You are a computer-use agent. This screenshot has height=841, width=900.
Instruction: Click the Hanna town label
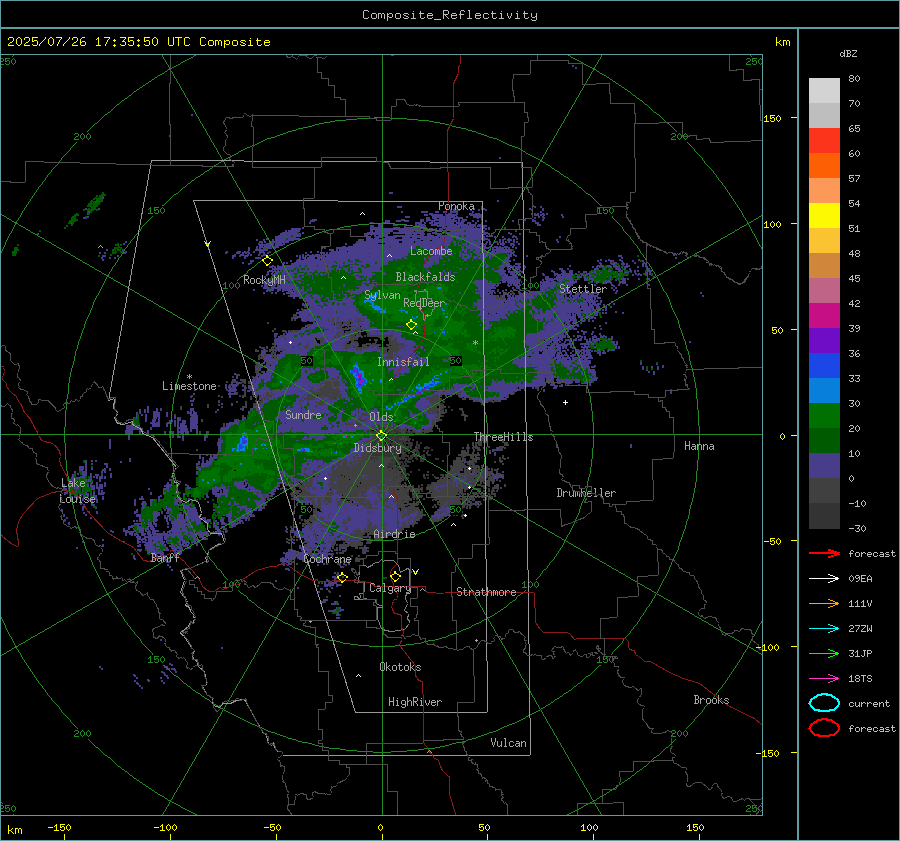[699, 446]
